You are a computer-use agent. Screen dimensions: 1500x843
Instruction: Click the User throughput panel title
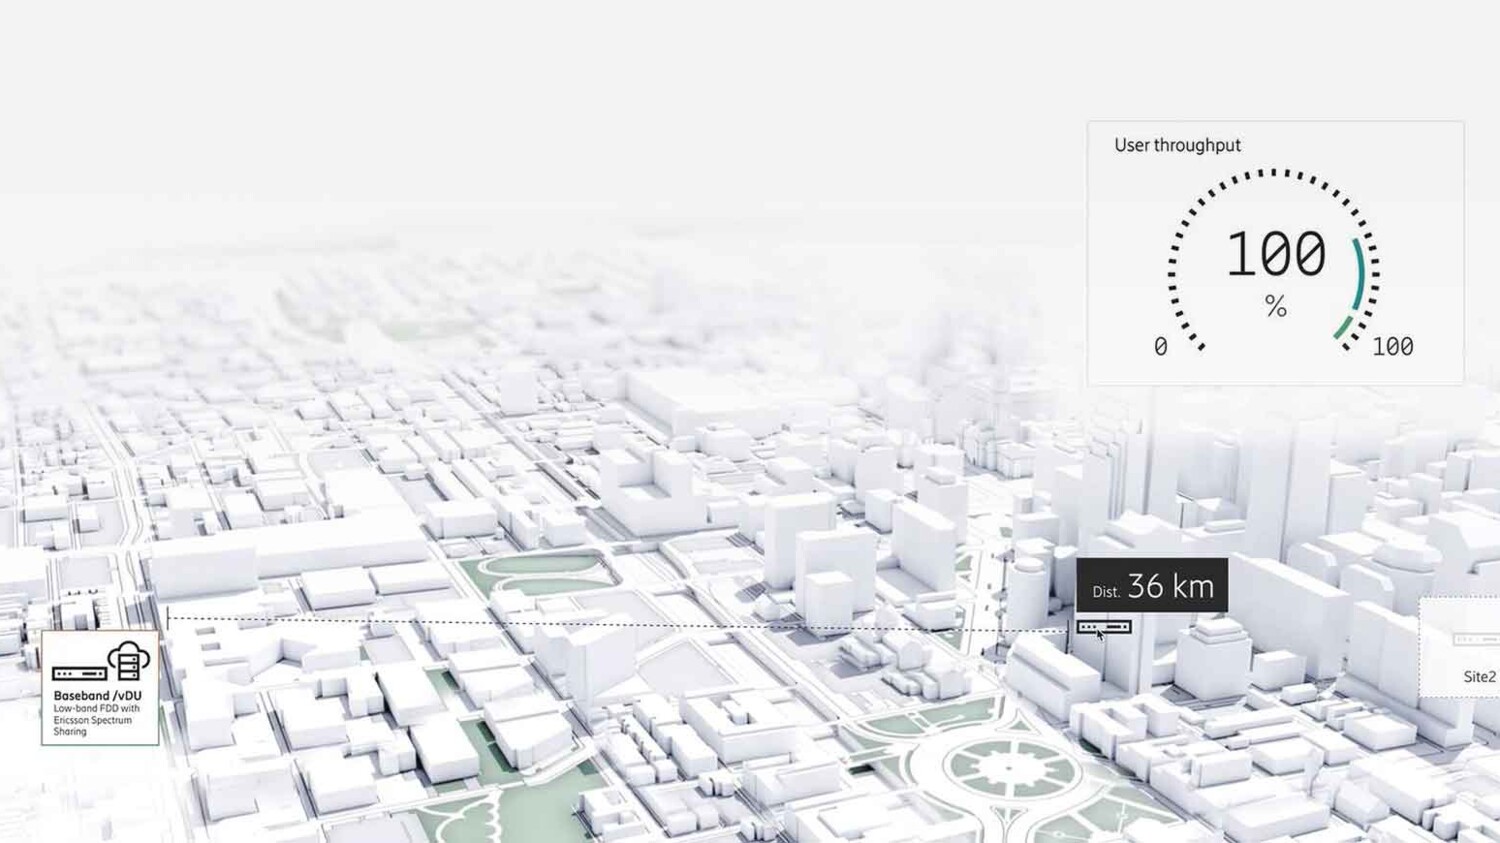point(1177,145)
